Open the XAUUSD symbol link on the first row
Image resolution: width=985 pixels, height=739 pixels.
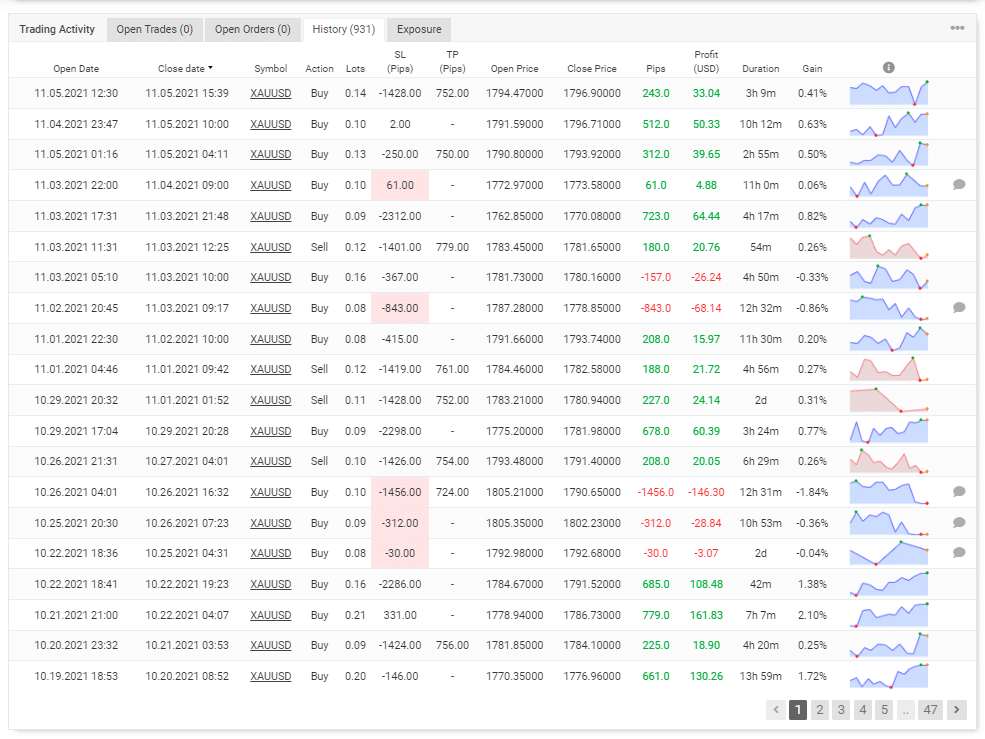coord(270,93)
